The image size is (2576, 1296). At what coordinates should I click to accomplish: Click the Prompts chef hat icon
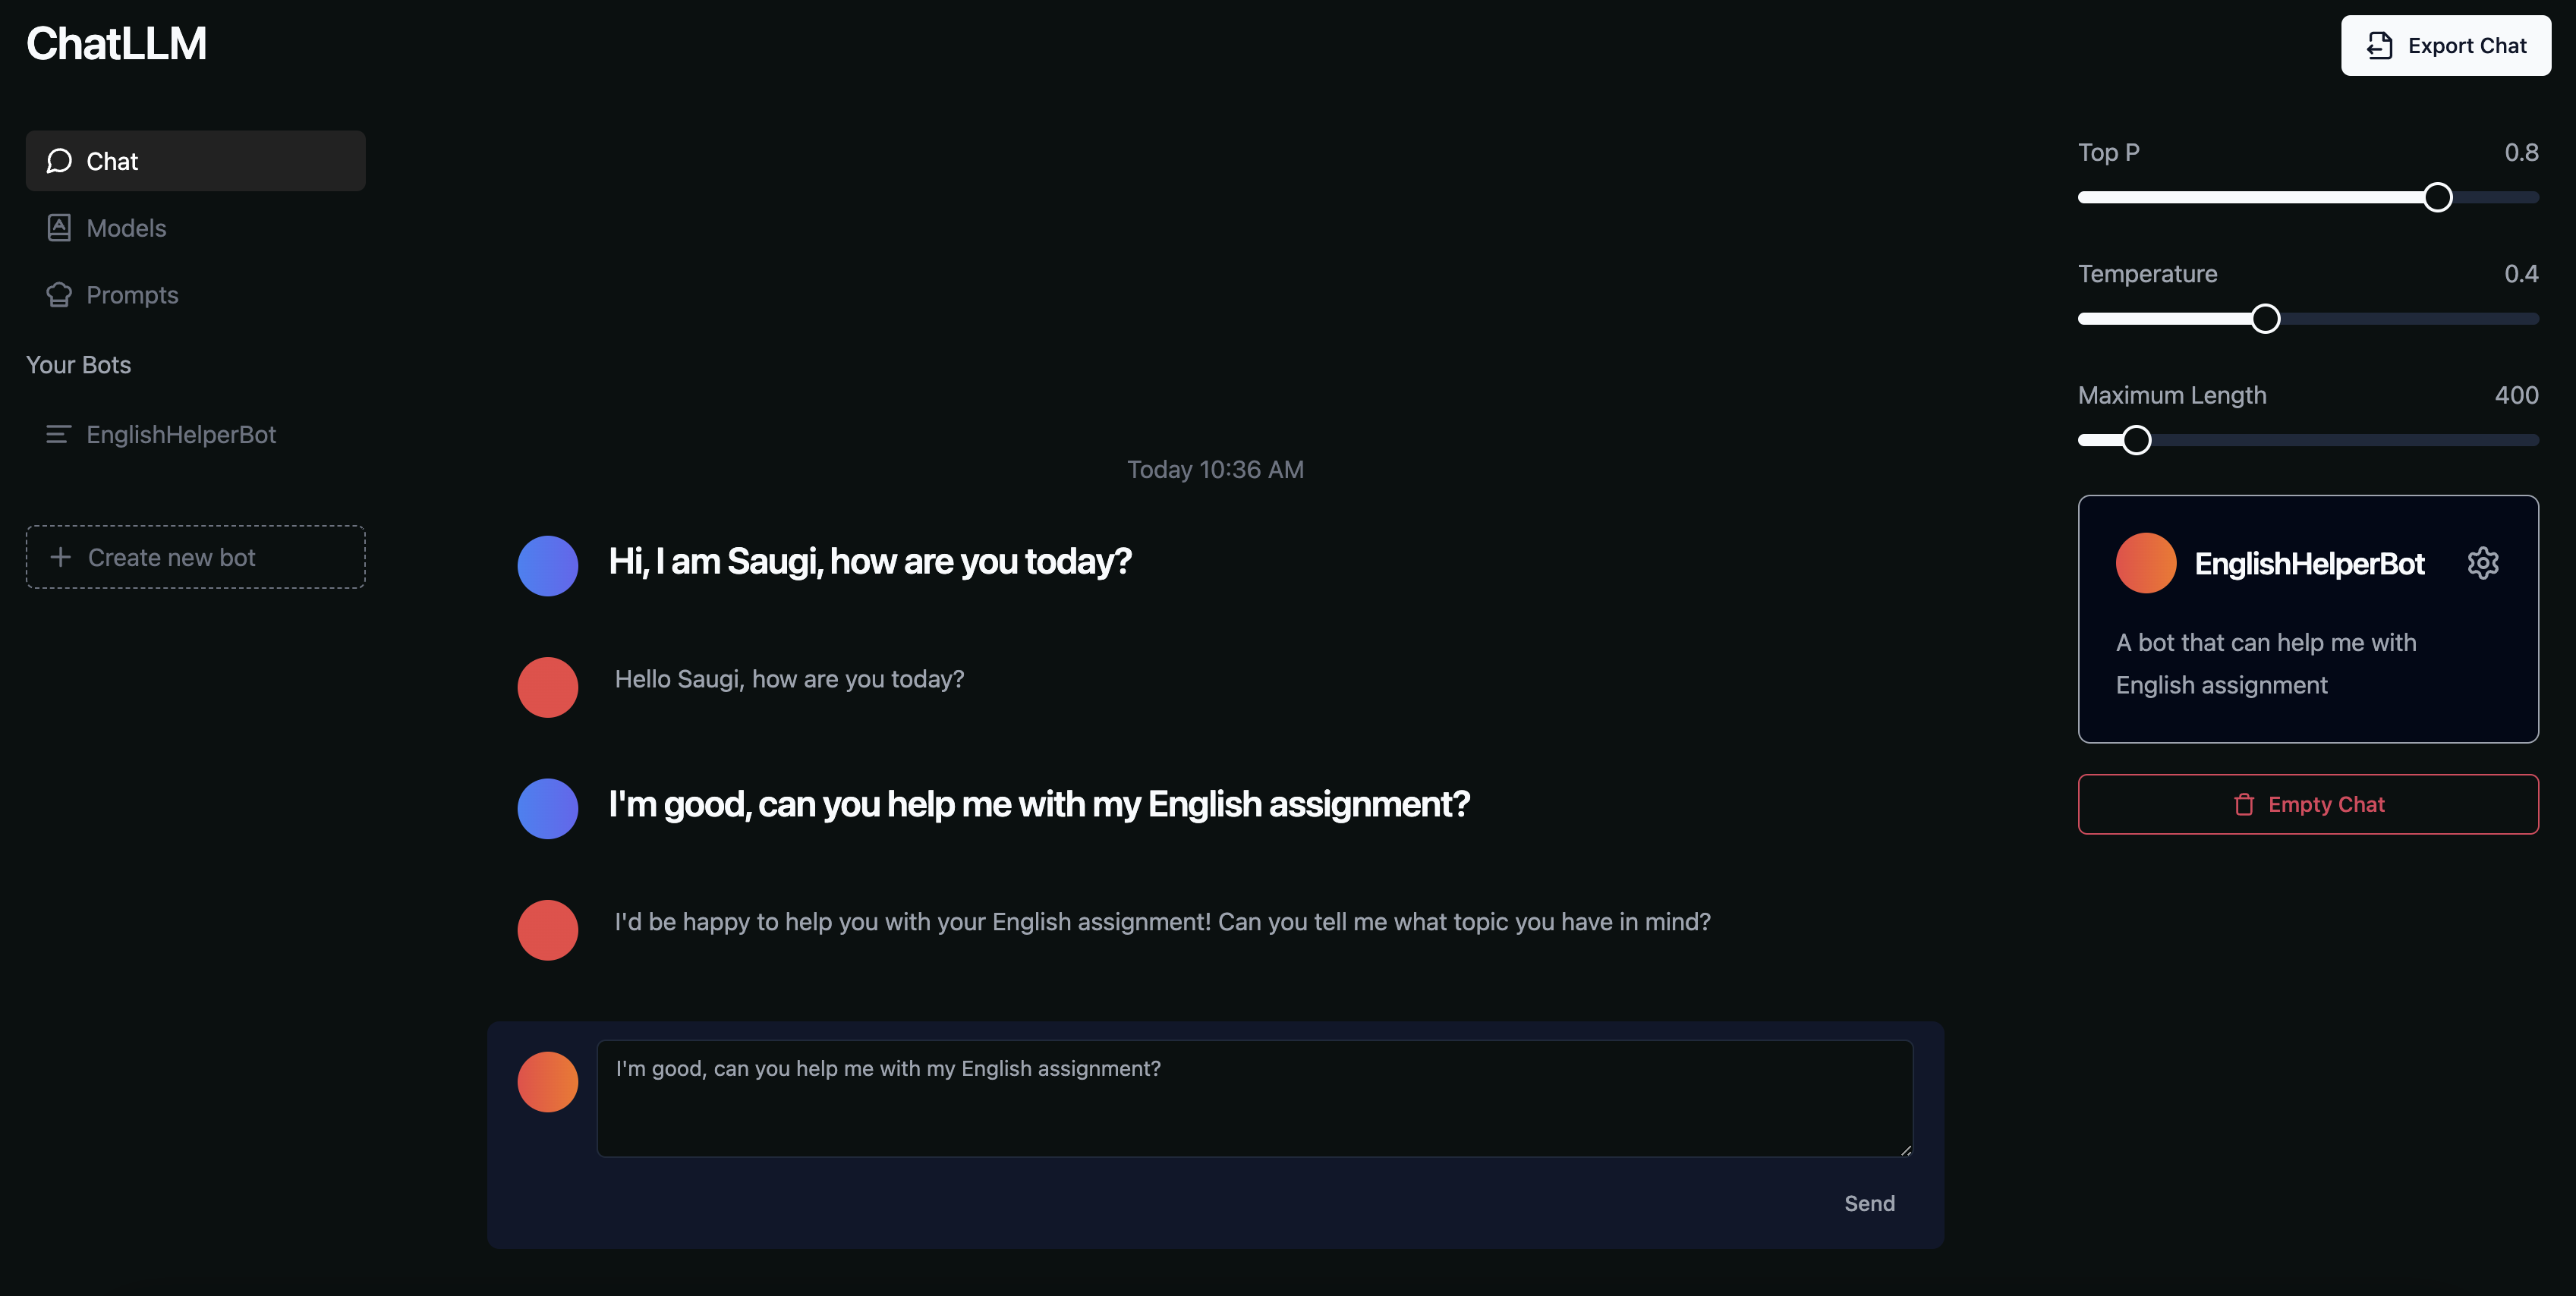tap(59, 295)
